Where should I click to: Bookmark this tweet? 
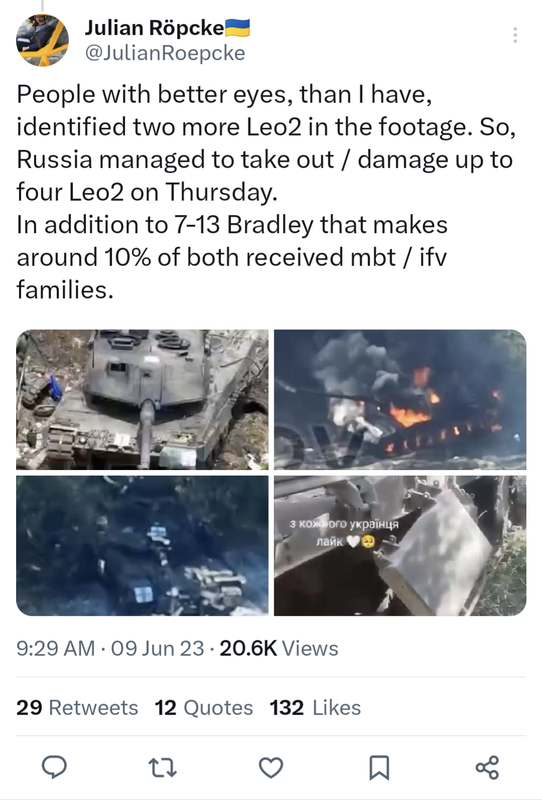[379, 767]
